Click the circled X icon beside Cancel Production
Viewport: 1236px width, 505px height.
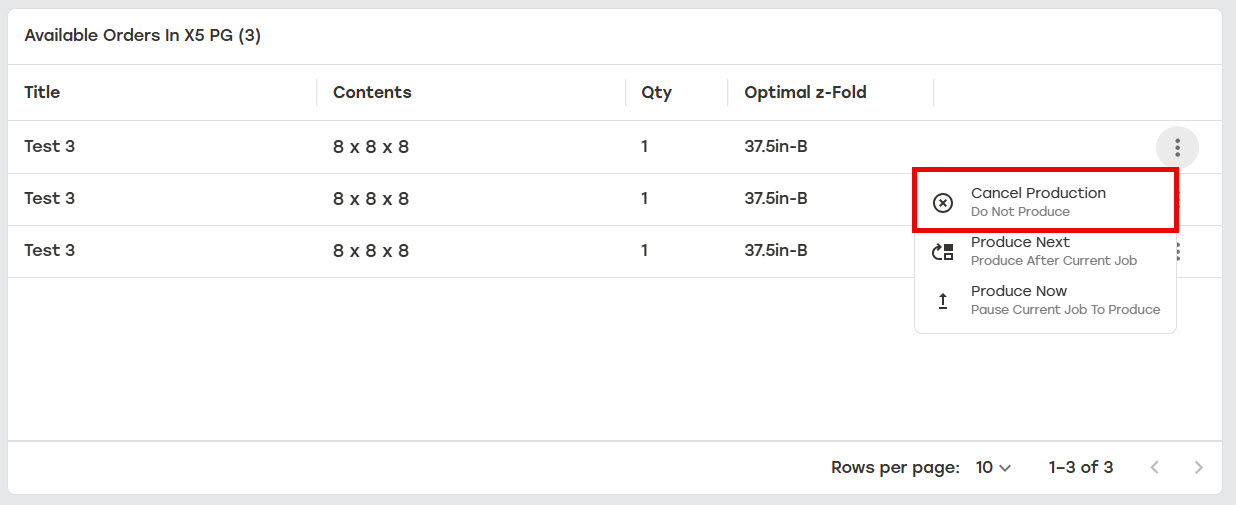[x=943, y=203]
